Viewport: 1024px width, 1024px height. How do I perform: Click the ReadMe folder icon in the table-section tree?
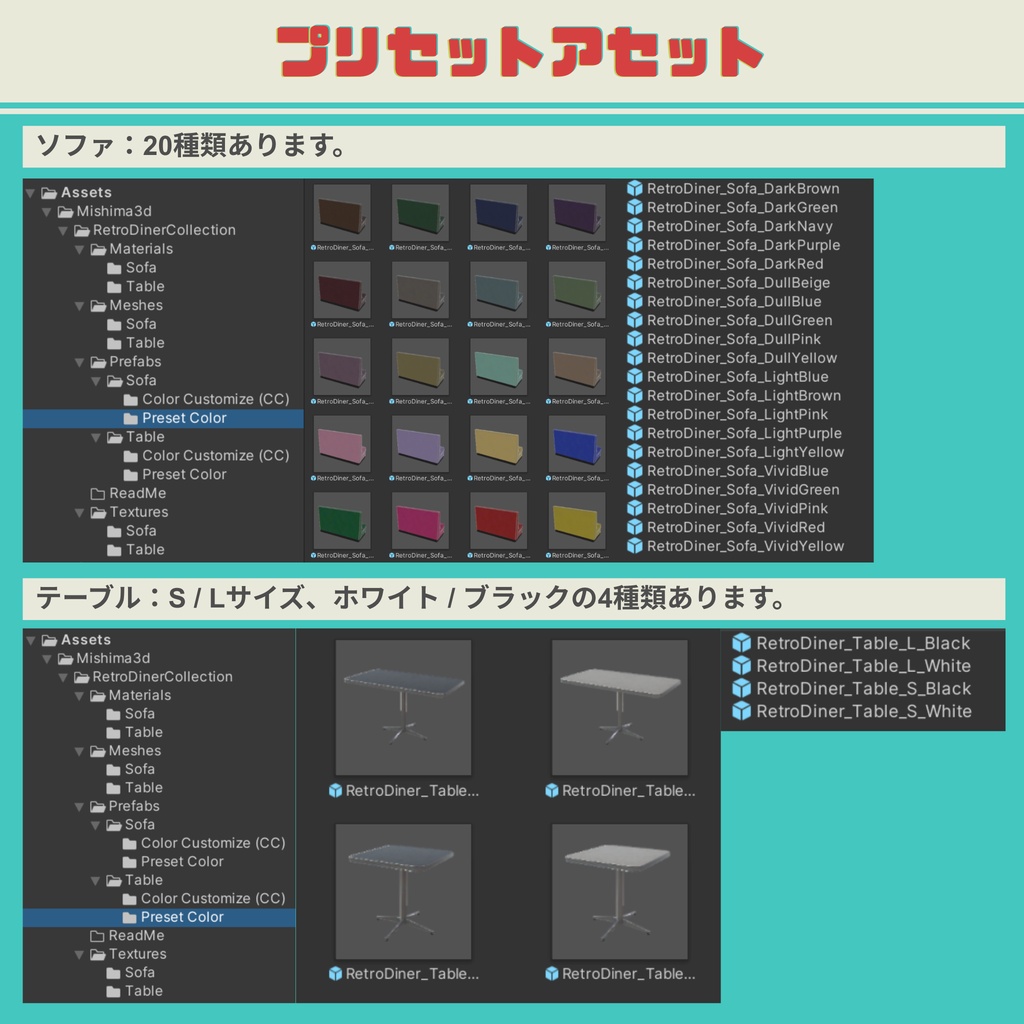[97, 936]
